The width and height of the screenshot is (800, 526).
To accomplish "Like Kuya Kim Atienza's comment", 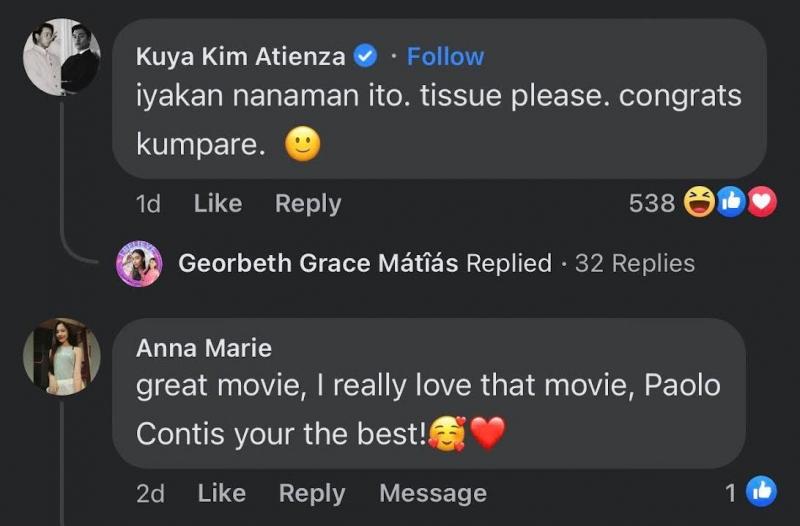I will point(217,203).
